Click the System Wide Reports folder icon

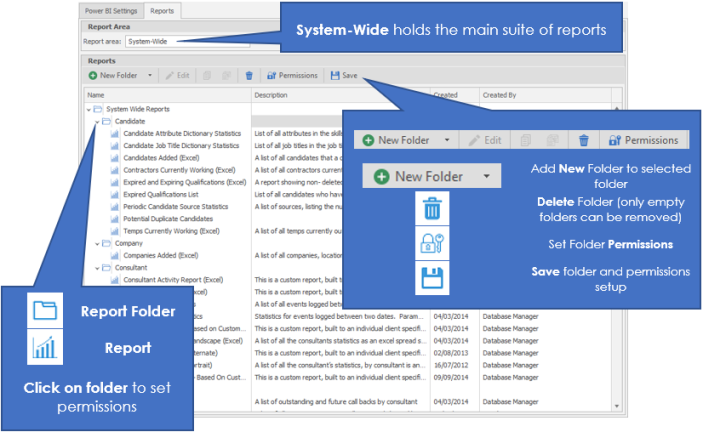(x=98, y=108)
